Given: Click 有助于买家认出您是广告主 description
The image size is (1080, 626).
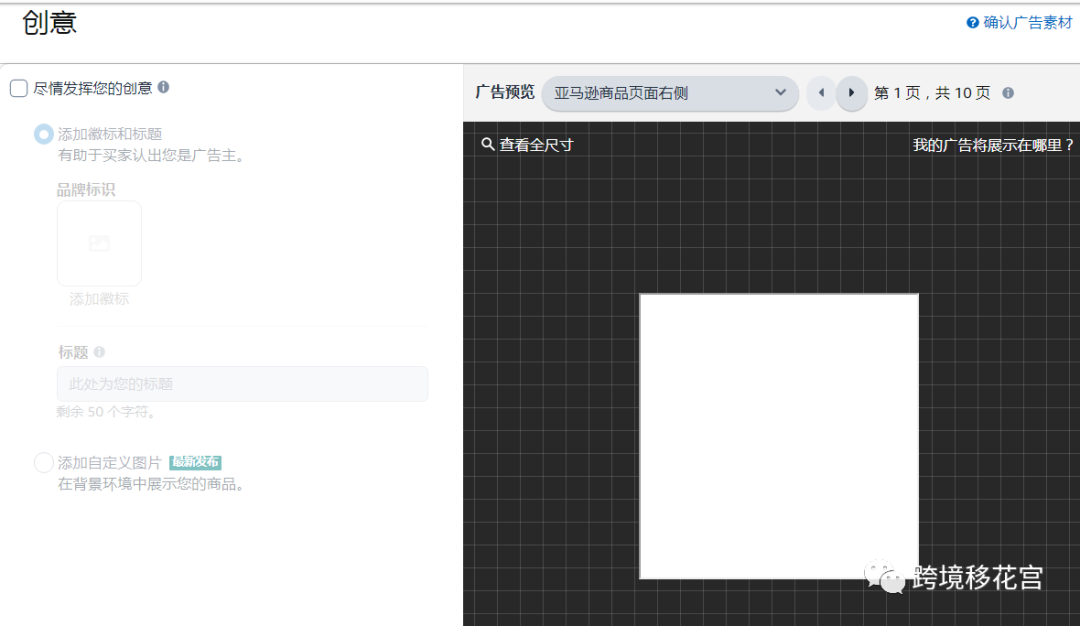Looking at the screenshot, I should pyautogui.click(x=153, y=156).
